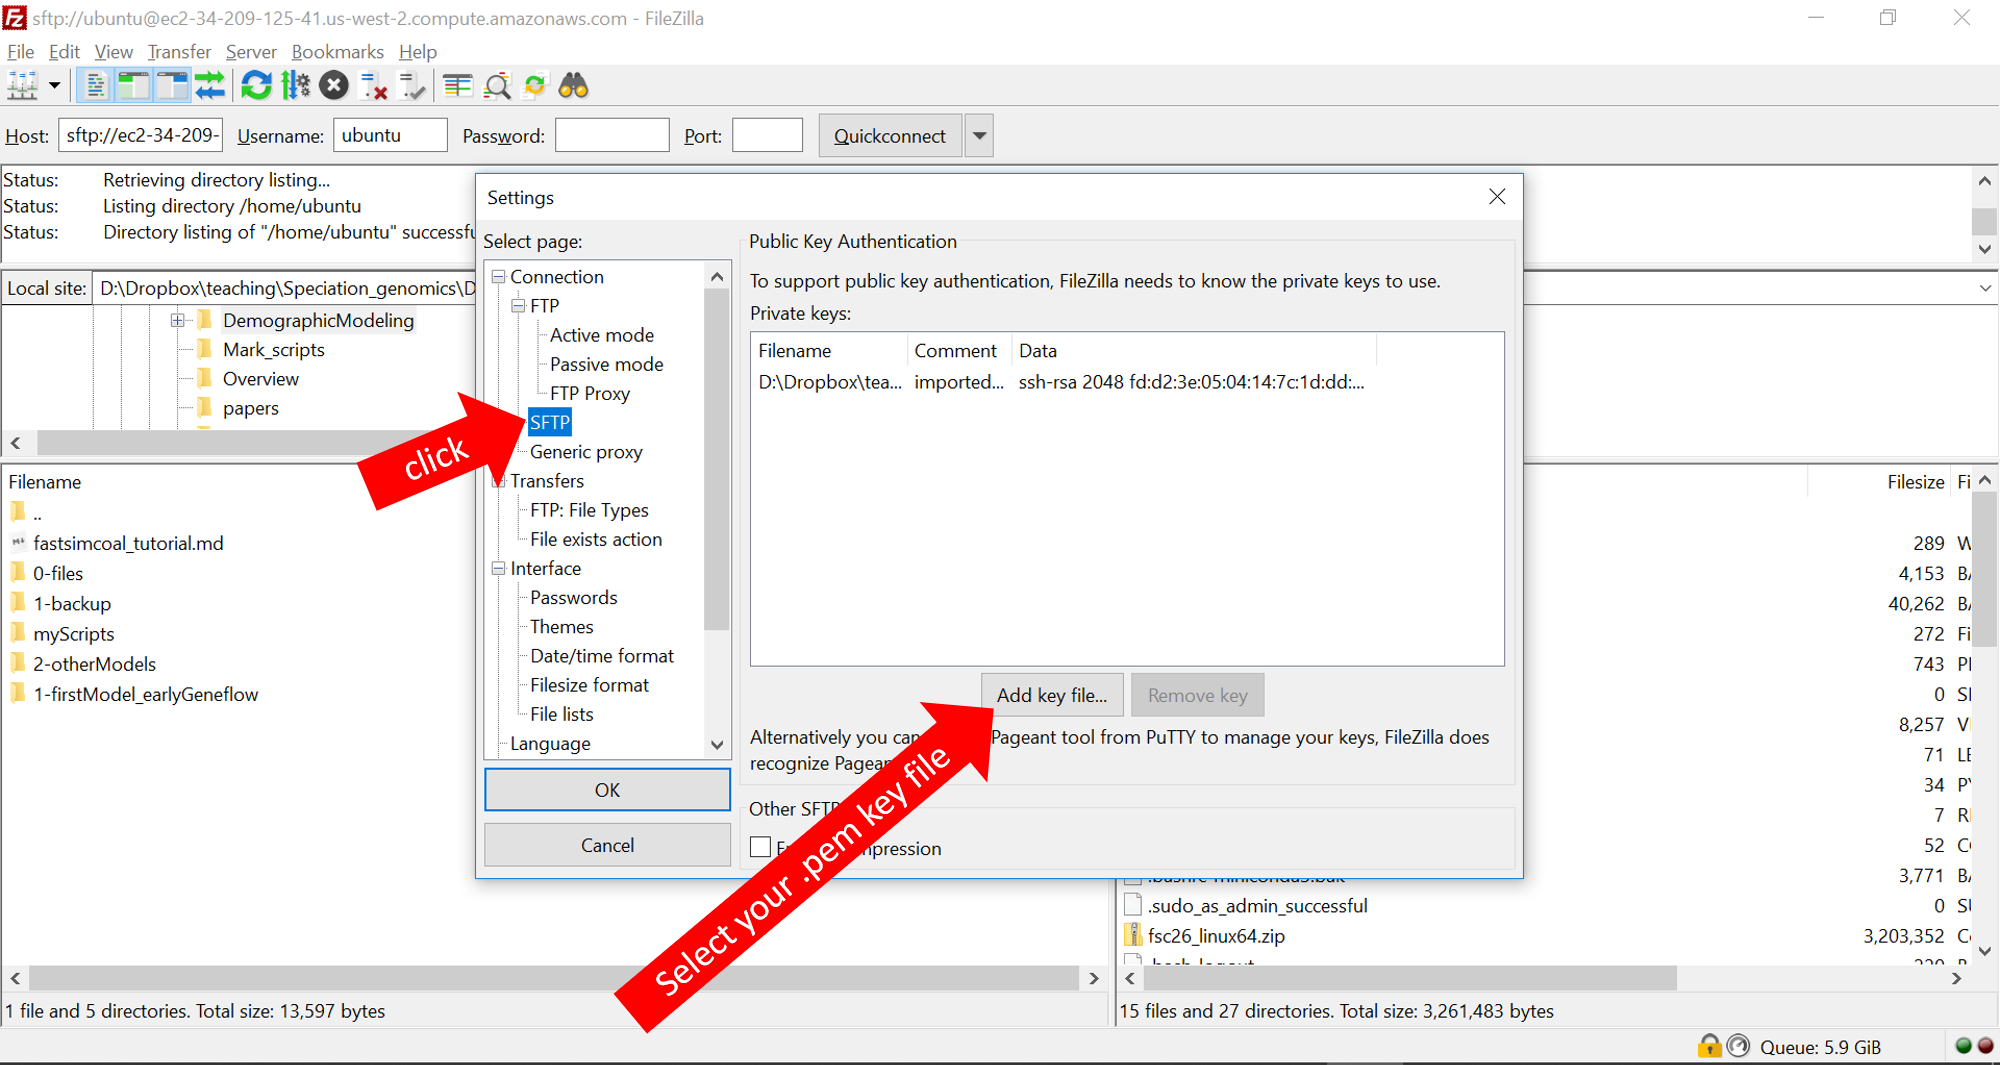Search for files with binoculars icon
Screen dimensions: 2000x1065
point(574,86)
